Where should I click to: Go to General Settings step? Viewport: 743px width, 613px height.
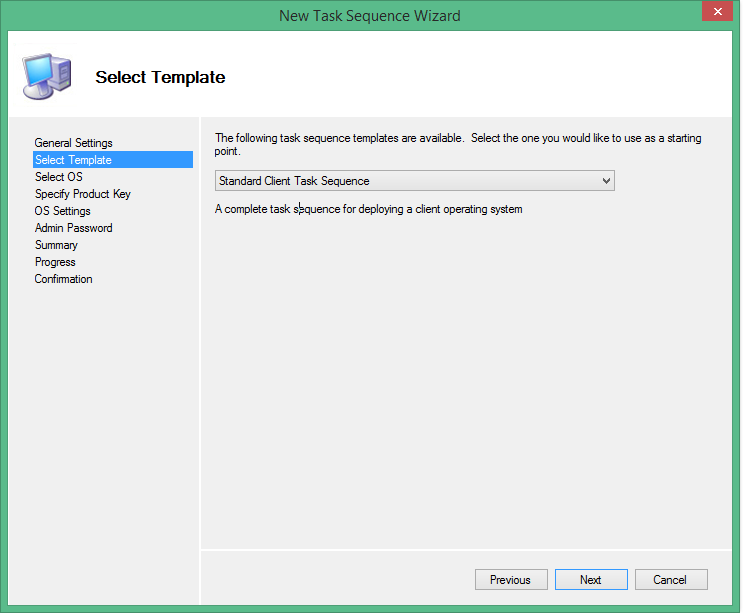tap(73, 143)
